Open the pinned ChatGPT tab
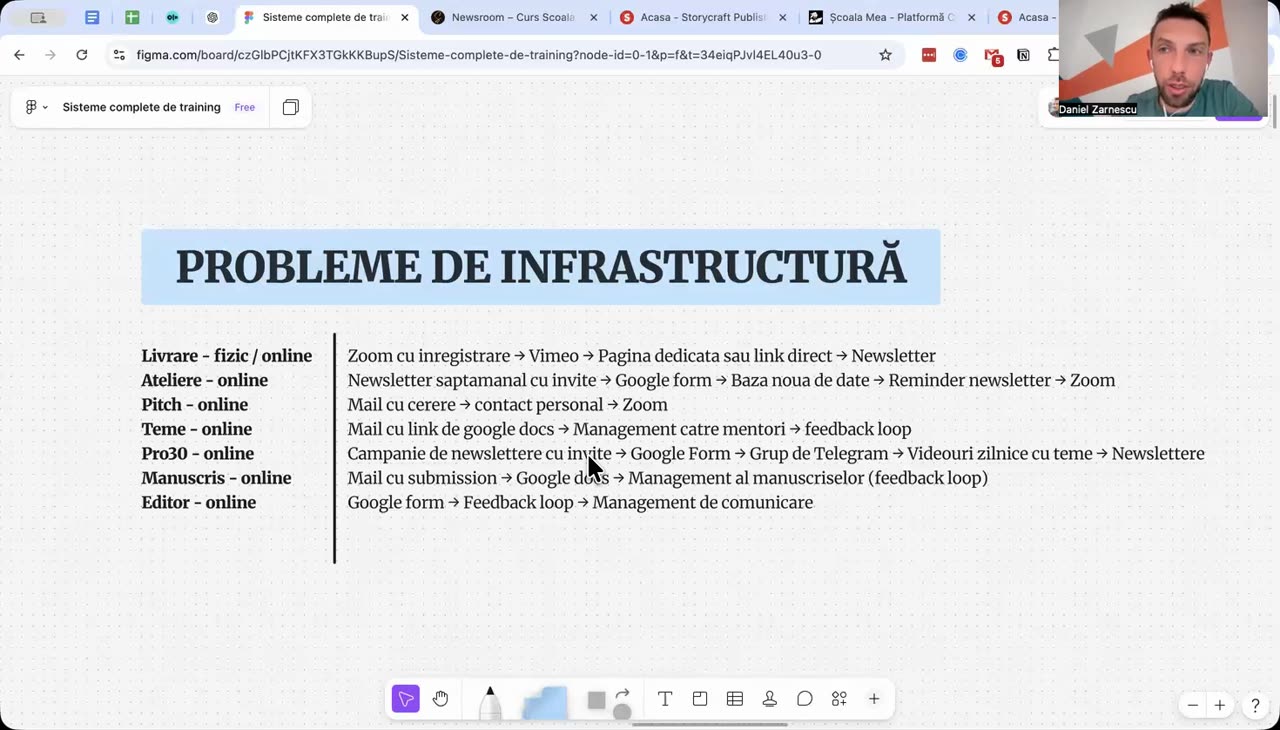Screen dimensions: 1280x730 (212, 17)
